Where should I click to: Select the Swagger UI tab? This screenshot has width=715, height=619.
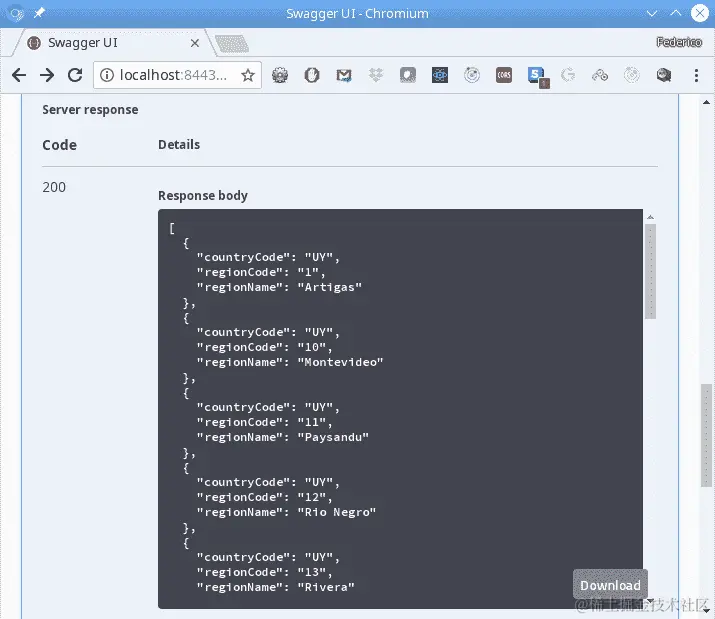[x=114, y=43]
